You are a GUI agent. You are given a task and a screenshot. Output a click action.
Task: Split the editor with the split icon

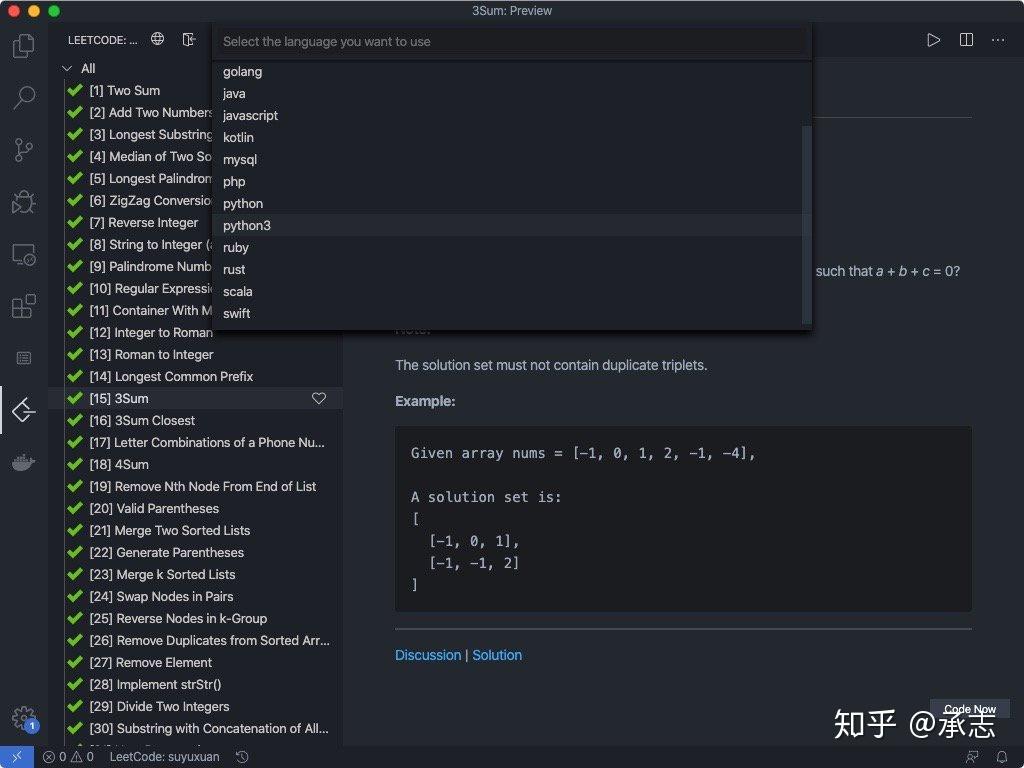click(964, 40)
